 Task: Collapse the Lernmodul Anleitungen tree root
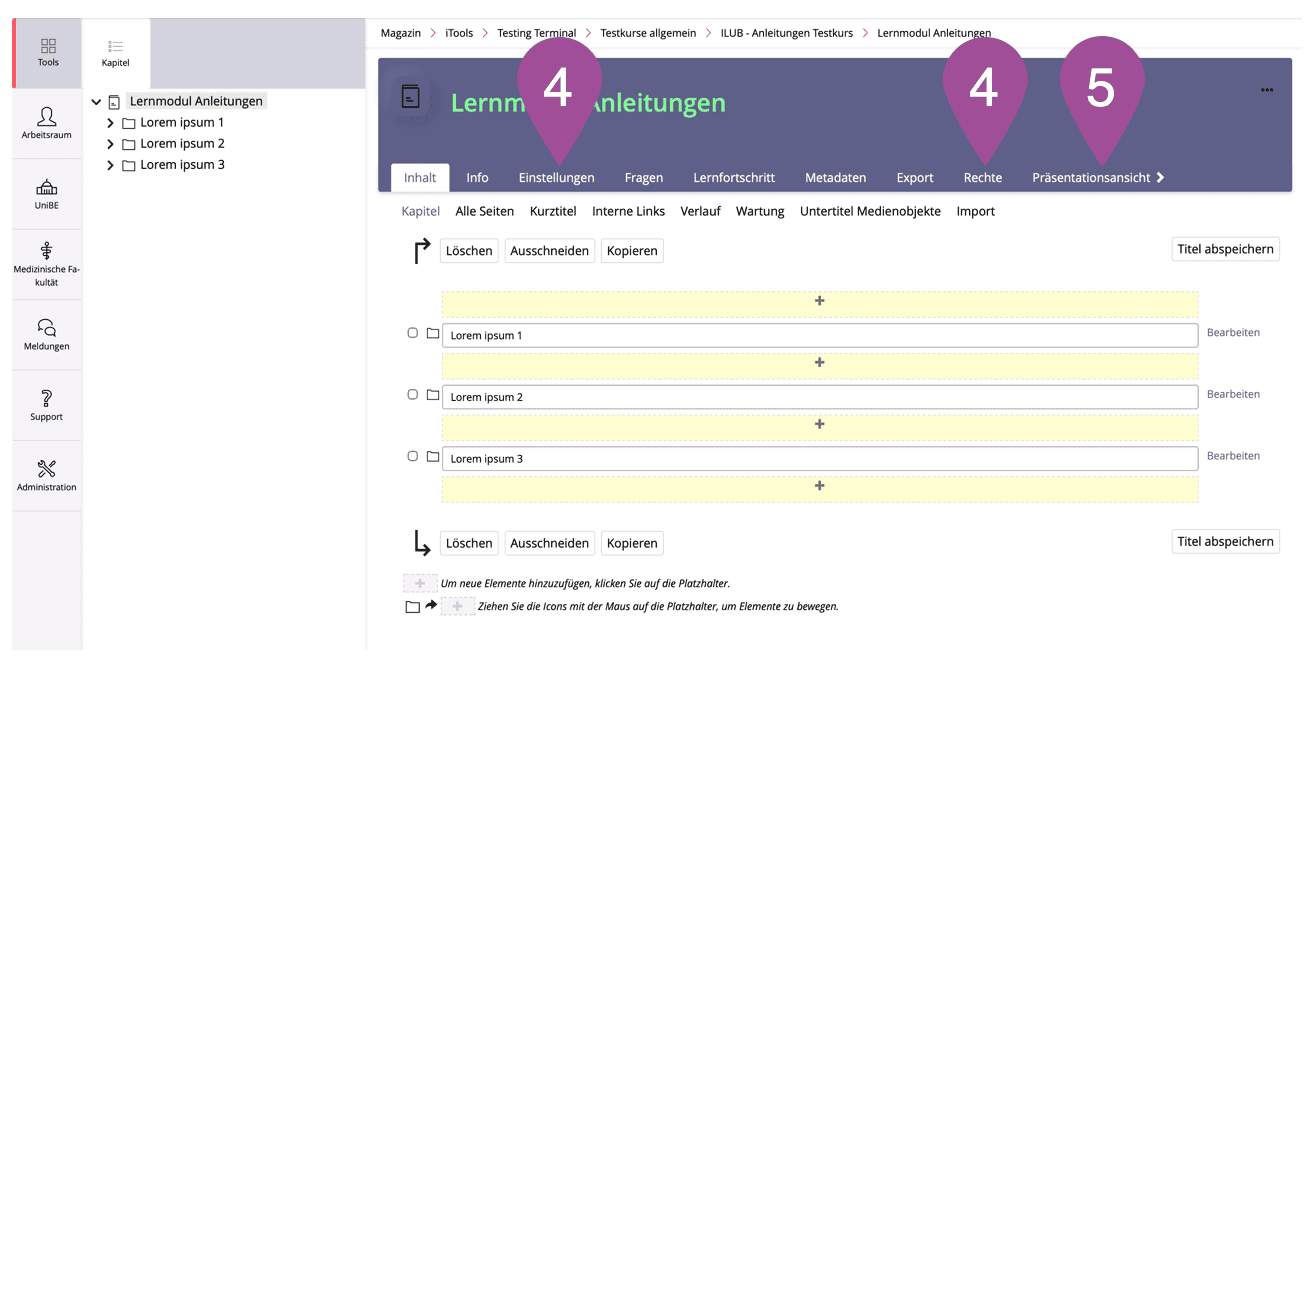pos(96,102)
